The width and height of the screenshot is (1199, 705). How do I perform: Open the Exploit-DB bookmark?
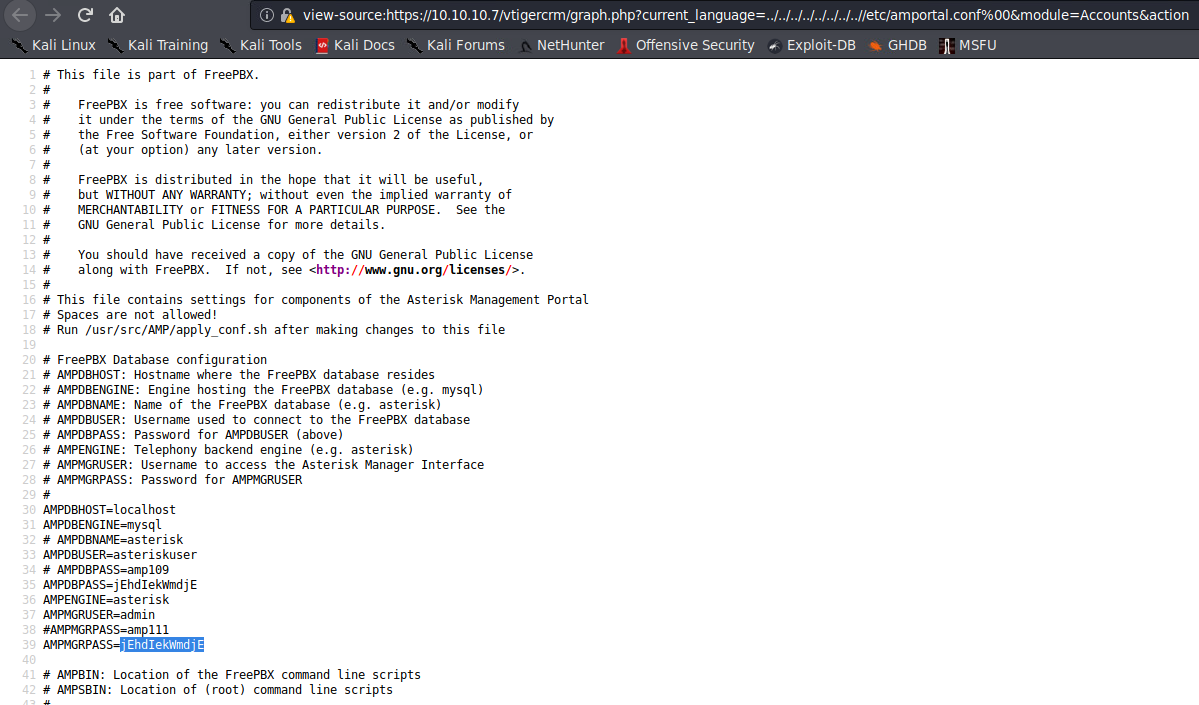[x=811, y=45]
